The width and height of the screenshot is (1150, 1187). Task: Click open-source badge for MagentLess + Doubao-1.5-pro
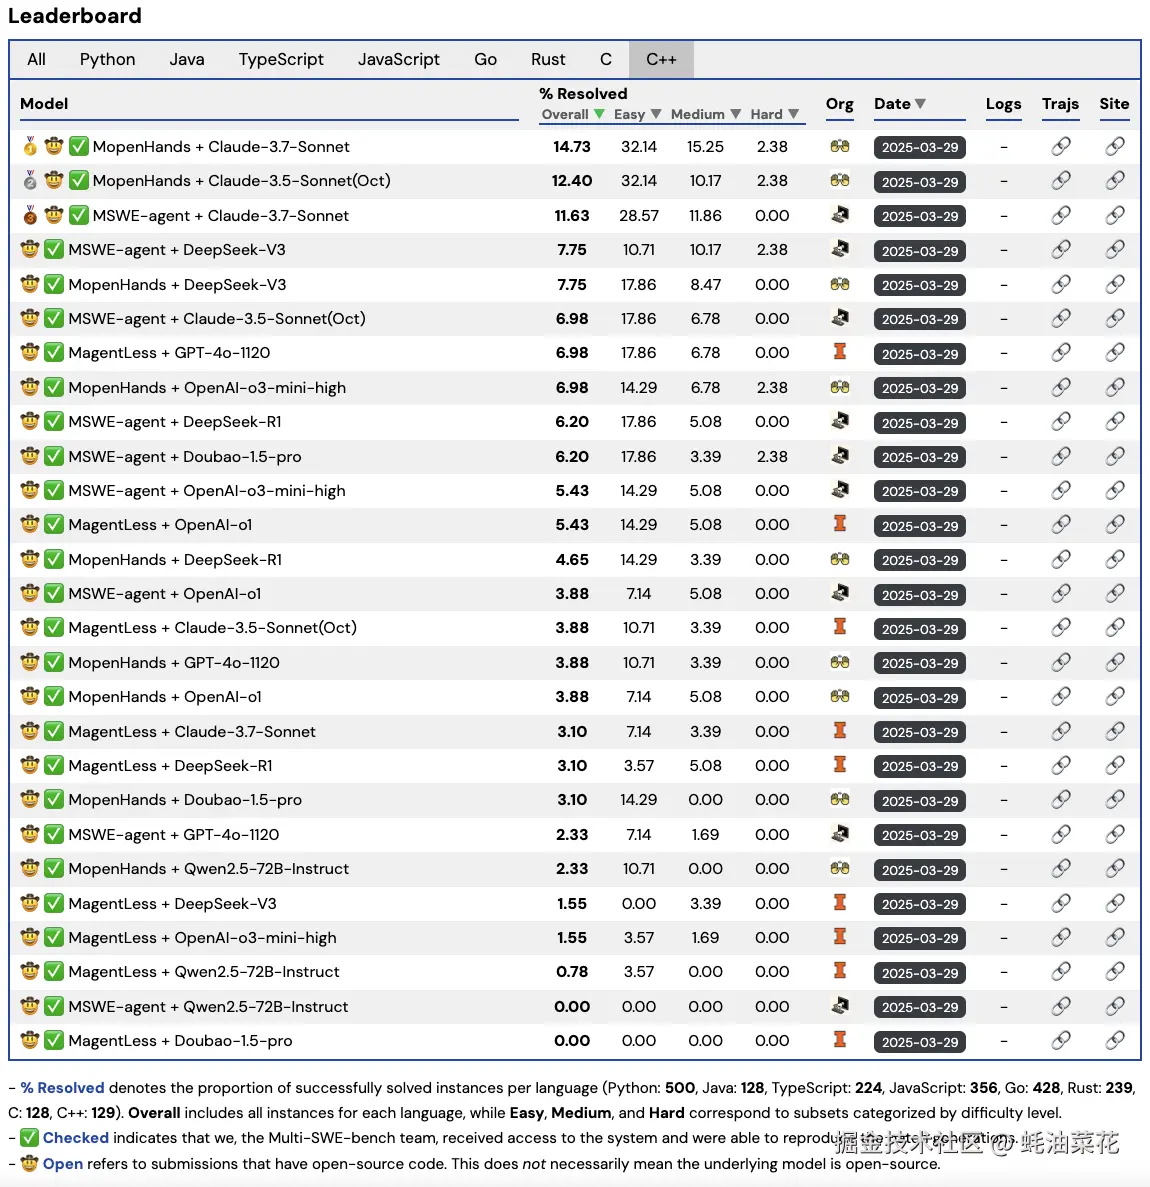click(x=30, y=1040)
